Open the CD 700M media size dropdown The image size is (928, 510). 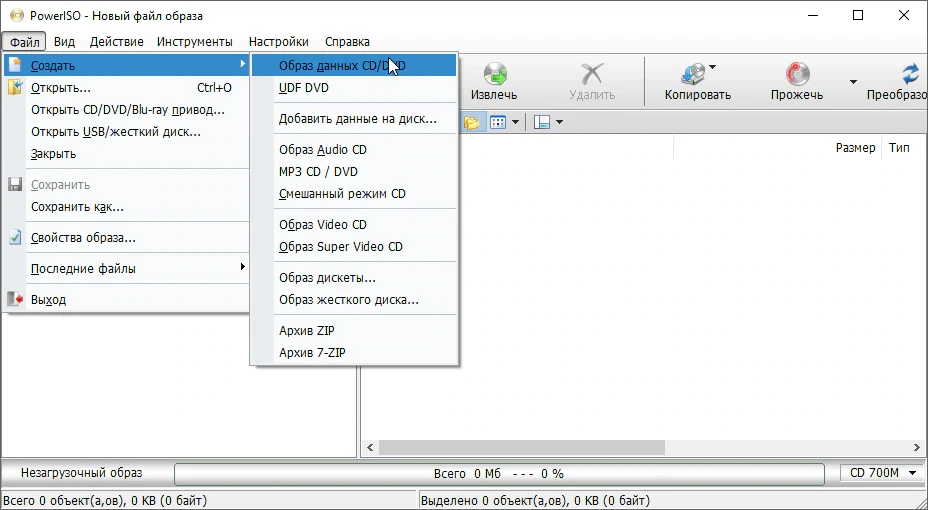click(x=882, y=473)
